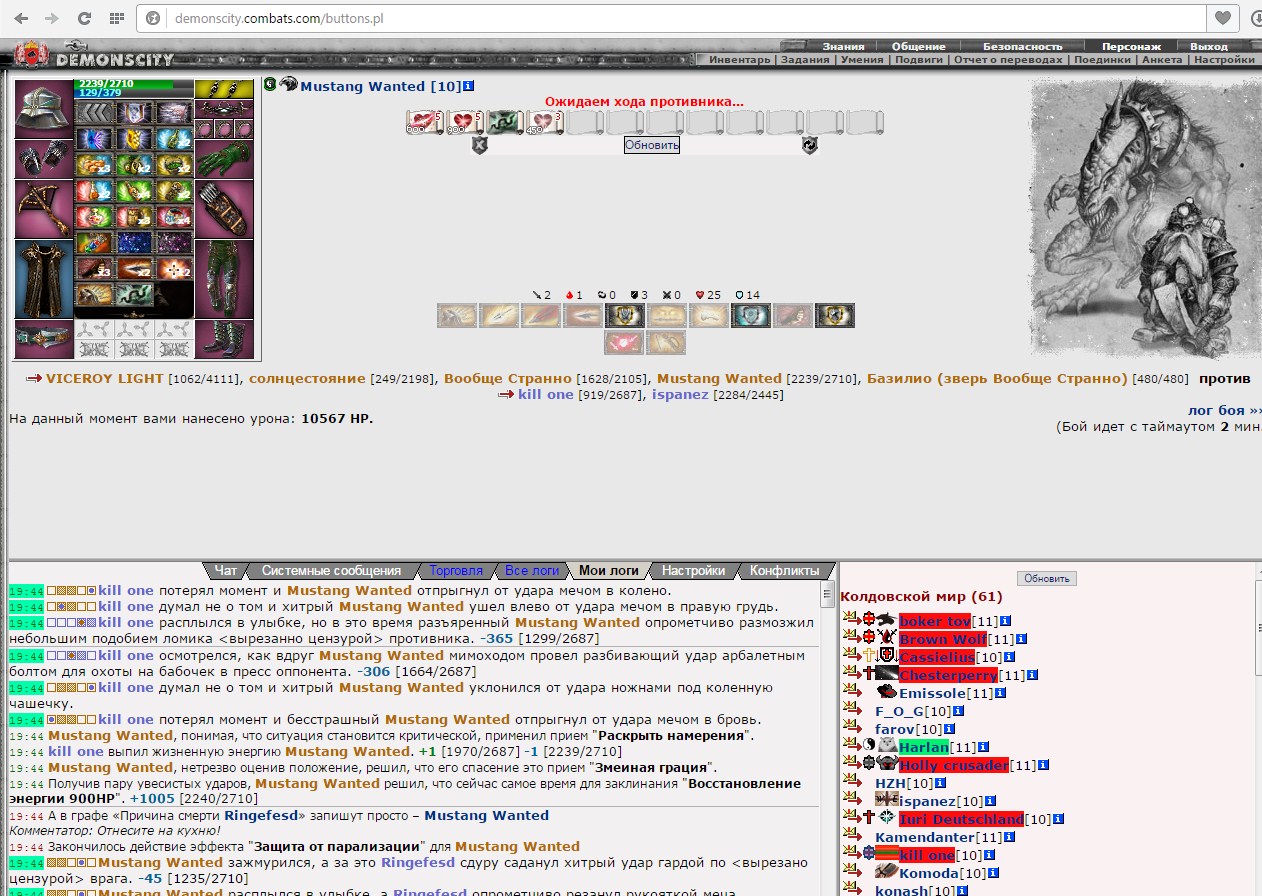This screenshot has height=896, width=1262.
Task: Click player name Komoda in list
Action: click(x=928, y=873)
